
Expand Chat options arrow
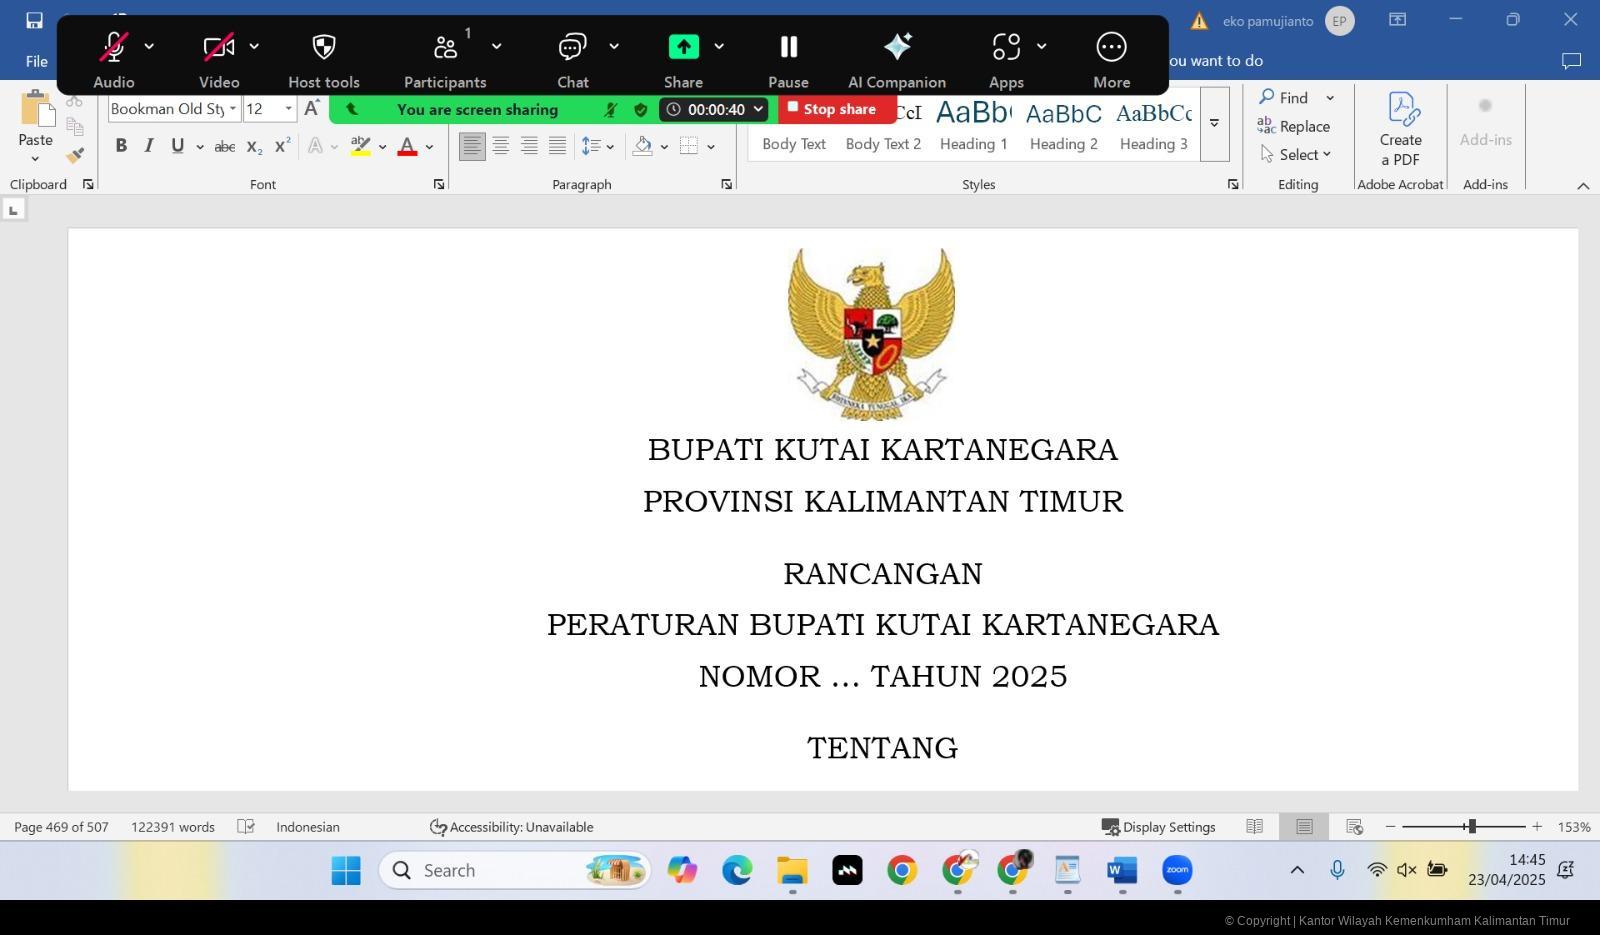coord(614,46)
